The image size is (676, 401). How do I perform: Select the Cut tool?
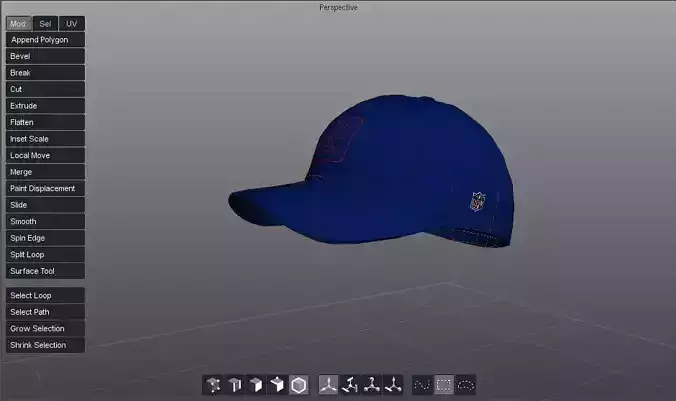[x=45, y=89]
